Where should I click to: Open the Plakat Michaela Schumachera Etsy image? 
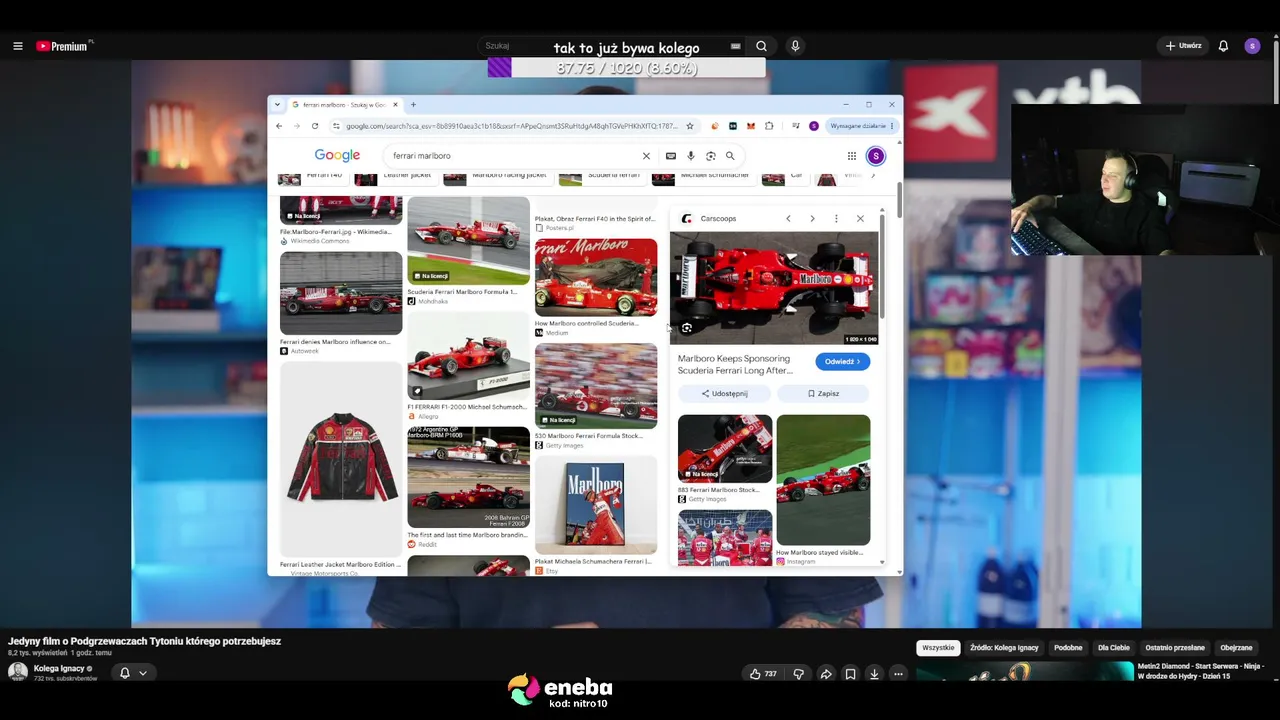(x=596, y=506)
